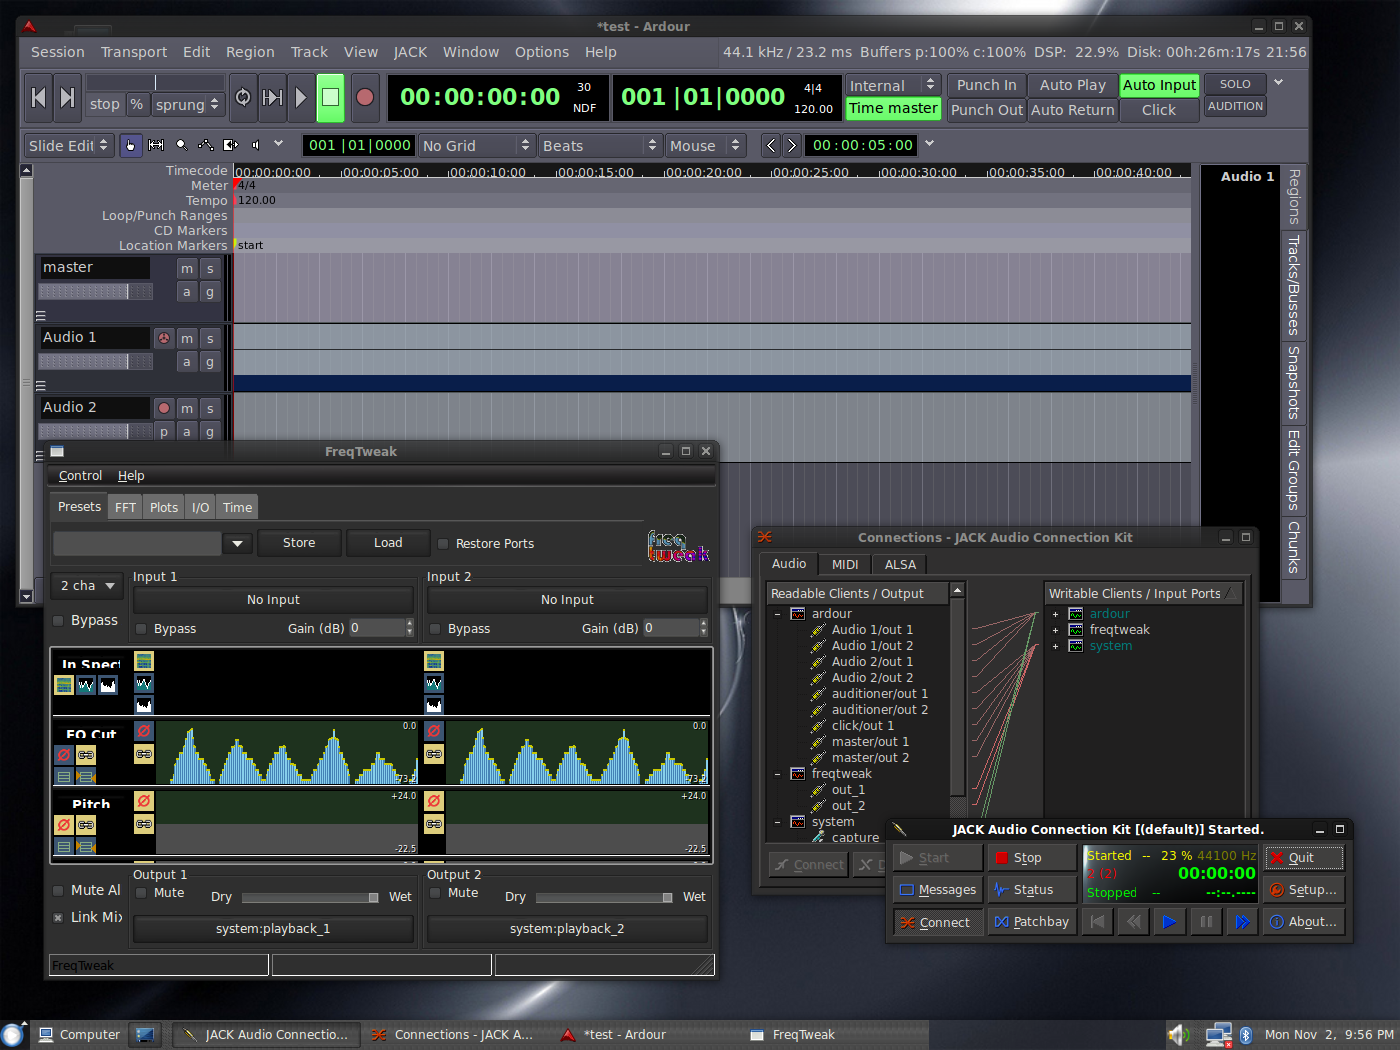1400x1050 pixels.
Task: Select the range selection tool
Action: pyautogui.click(x=156, y=145)
